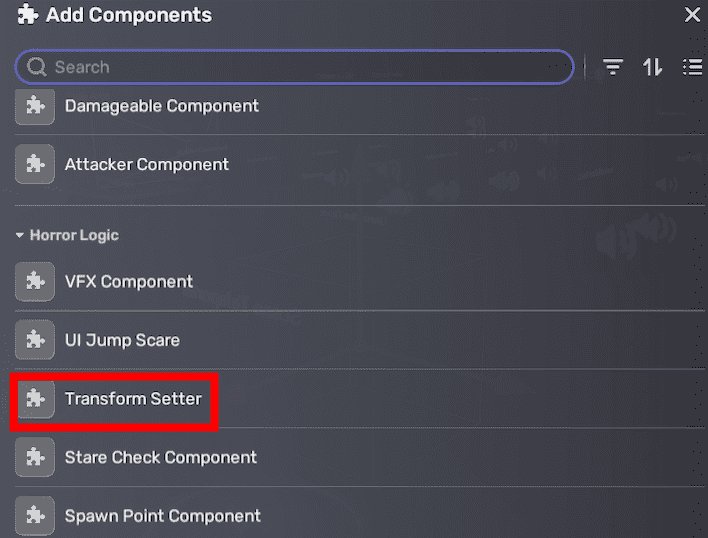This screenshot has width=708, height=538.
Task: Click the Transform Setter puzzle icon
Action: tap(35, 399)
